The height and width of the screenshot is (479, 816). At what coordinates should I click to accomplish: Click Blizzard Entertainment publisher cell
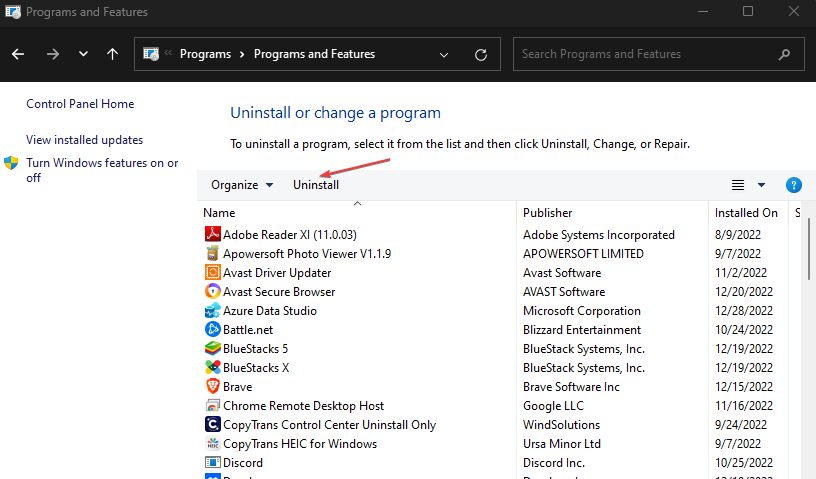[582, 330]
